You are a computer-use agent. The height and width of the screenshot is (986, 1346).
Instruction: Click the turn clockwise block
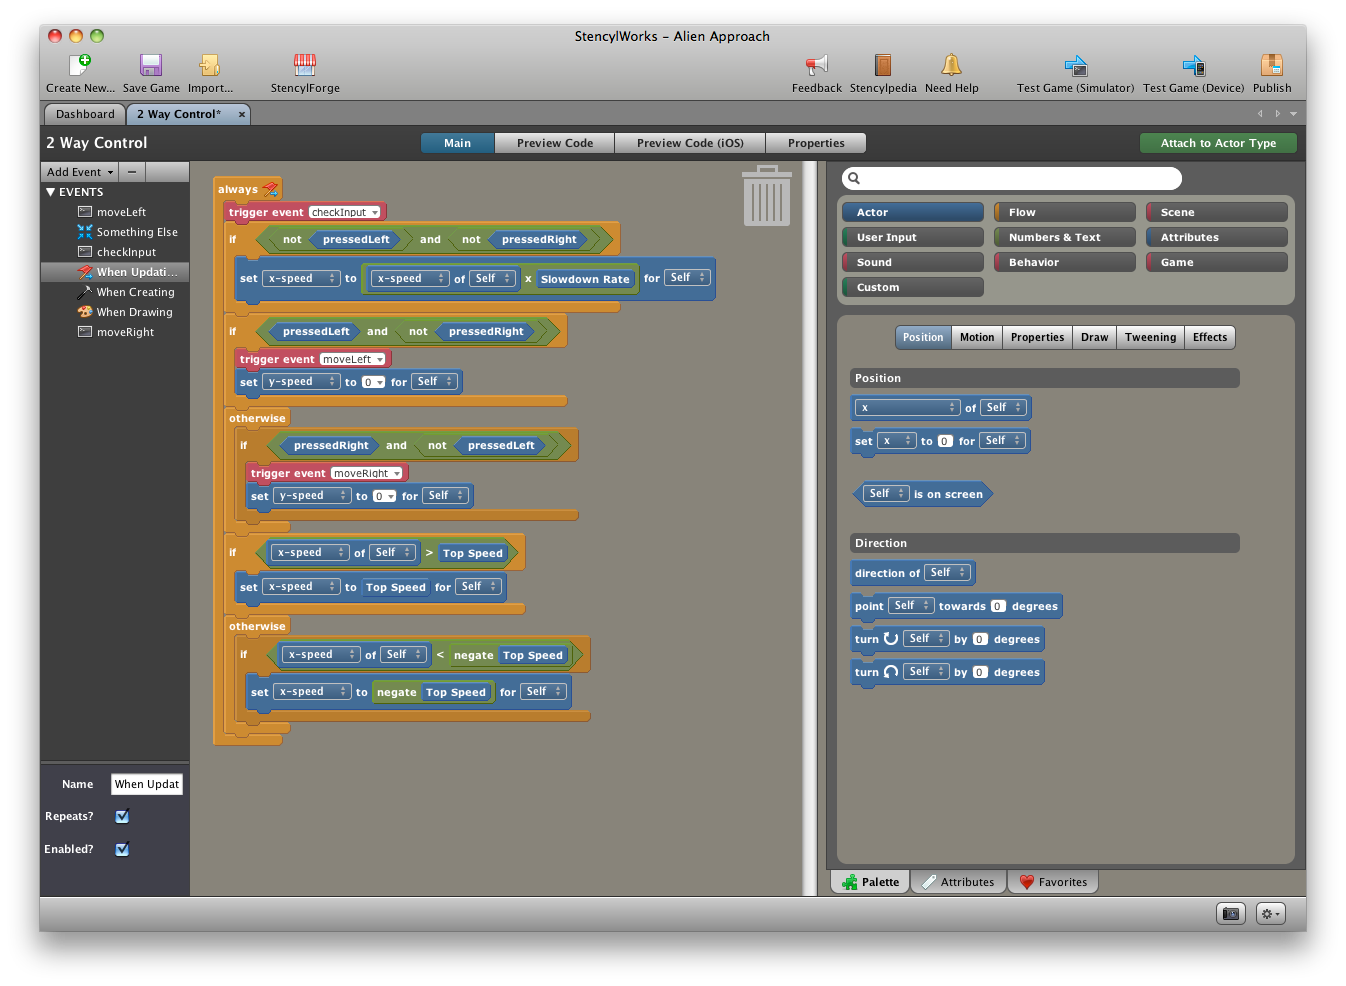[x=947, y=639]
